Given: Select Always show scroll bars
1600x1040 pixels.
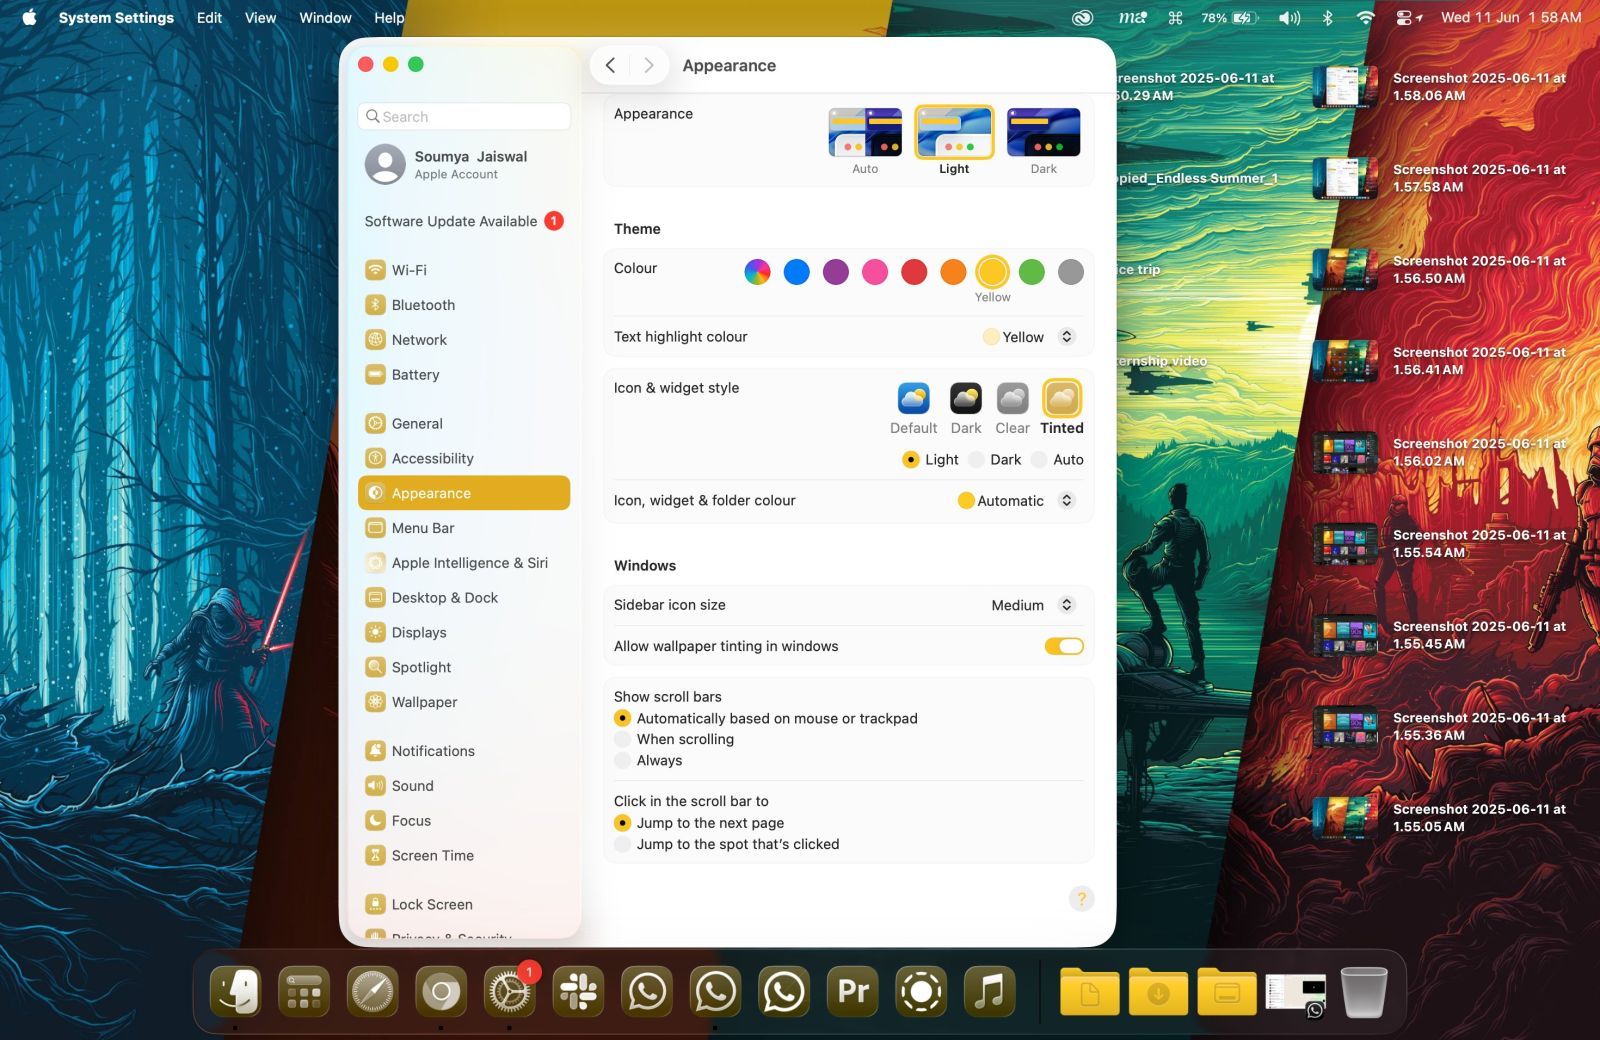Looking at the screenshot, I should click(x=648, y=761).
